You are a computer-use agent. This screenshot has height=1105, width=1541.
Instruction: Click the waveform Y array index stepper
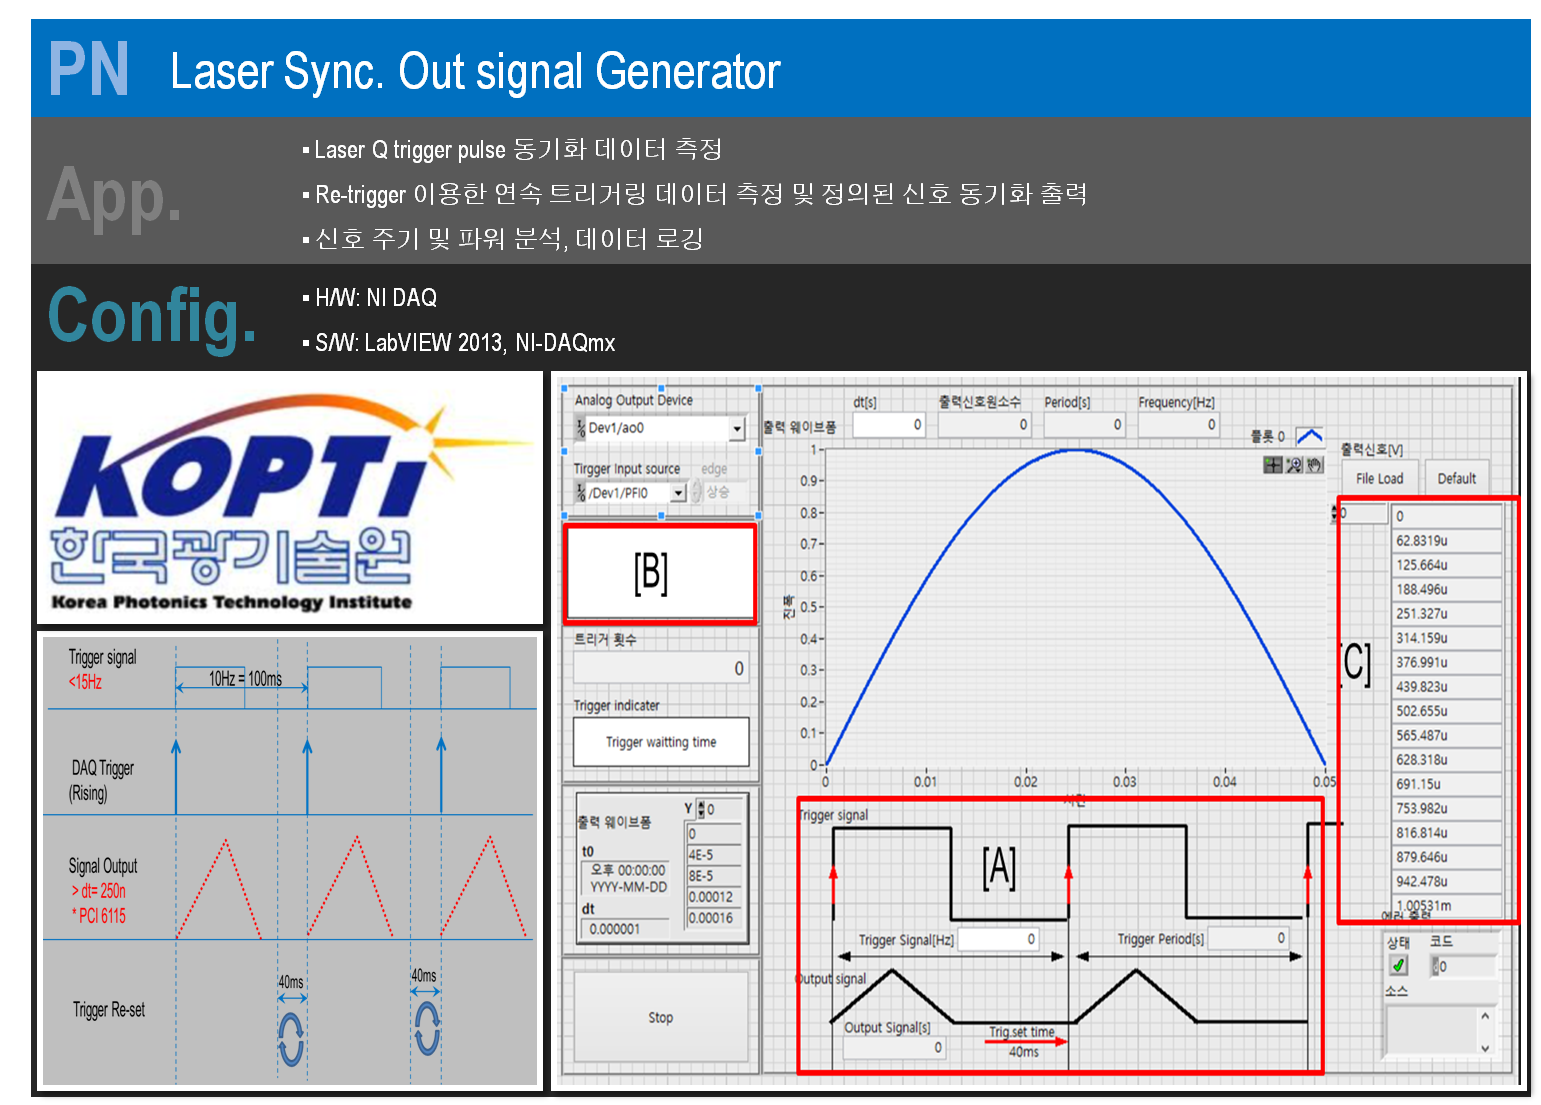[700, 809]
